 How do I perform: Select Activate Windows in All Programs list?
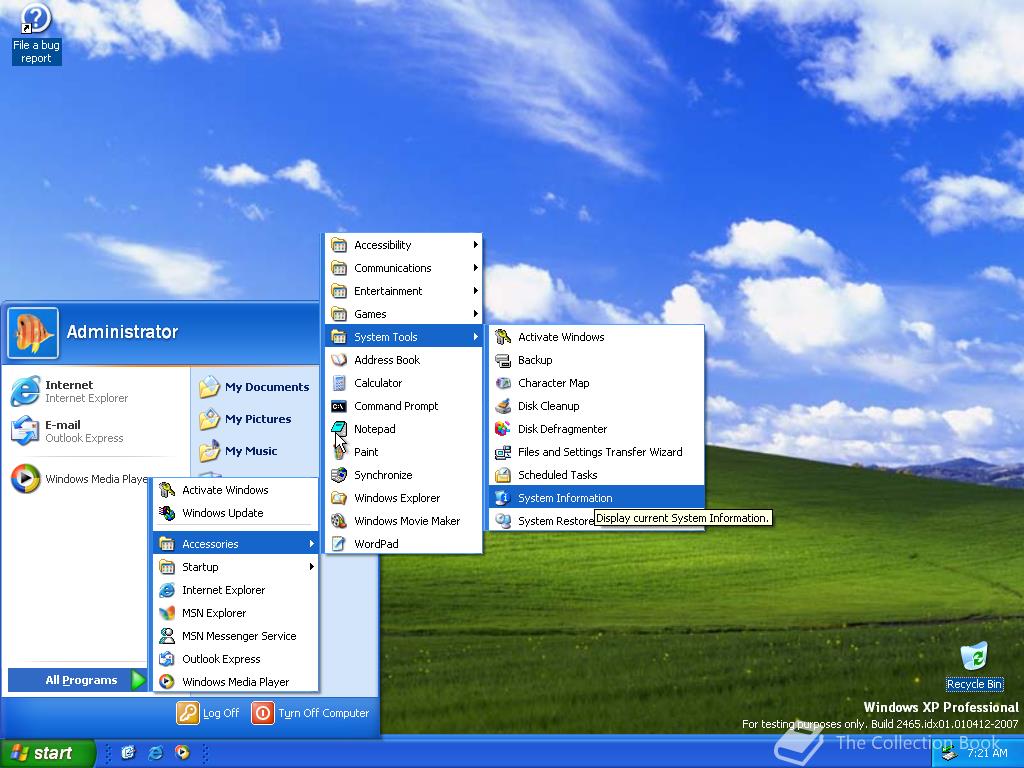(236, 490)
